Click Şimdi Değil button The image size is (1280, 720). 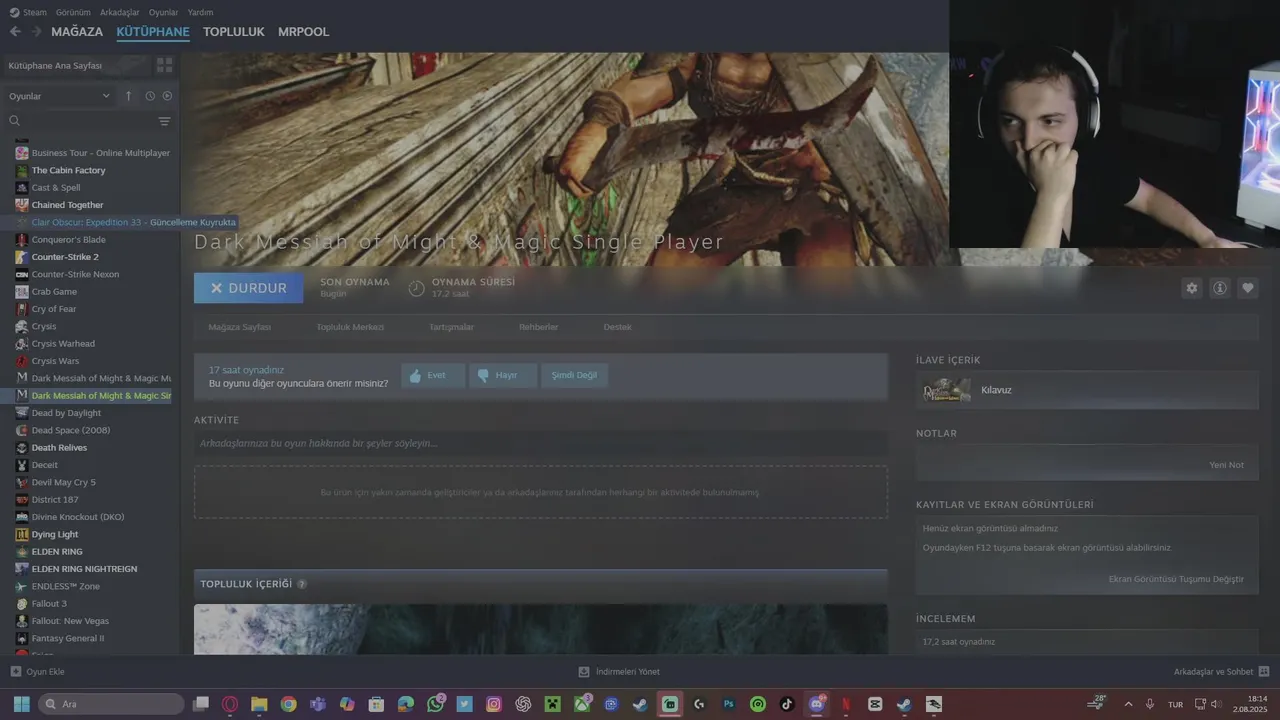tap(574, 375)
